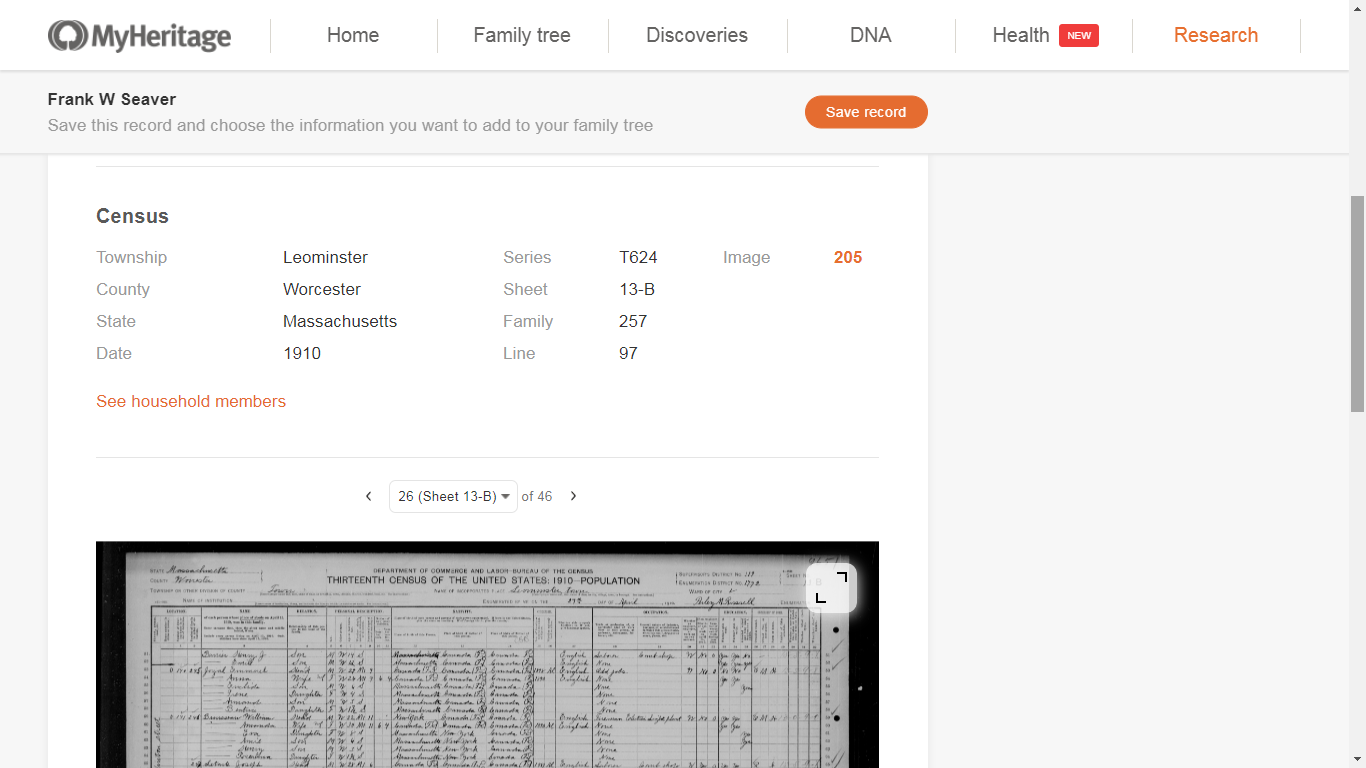
Task: Select image number 205 in Census details
Action: click(x=847, y=257)
